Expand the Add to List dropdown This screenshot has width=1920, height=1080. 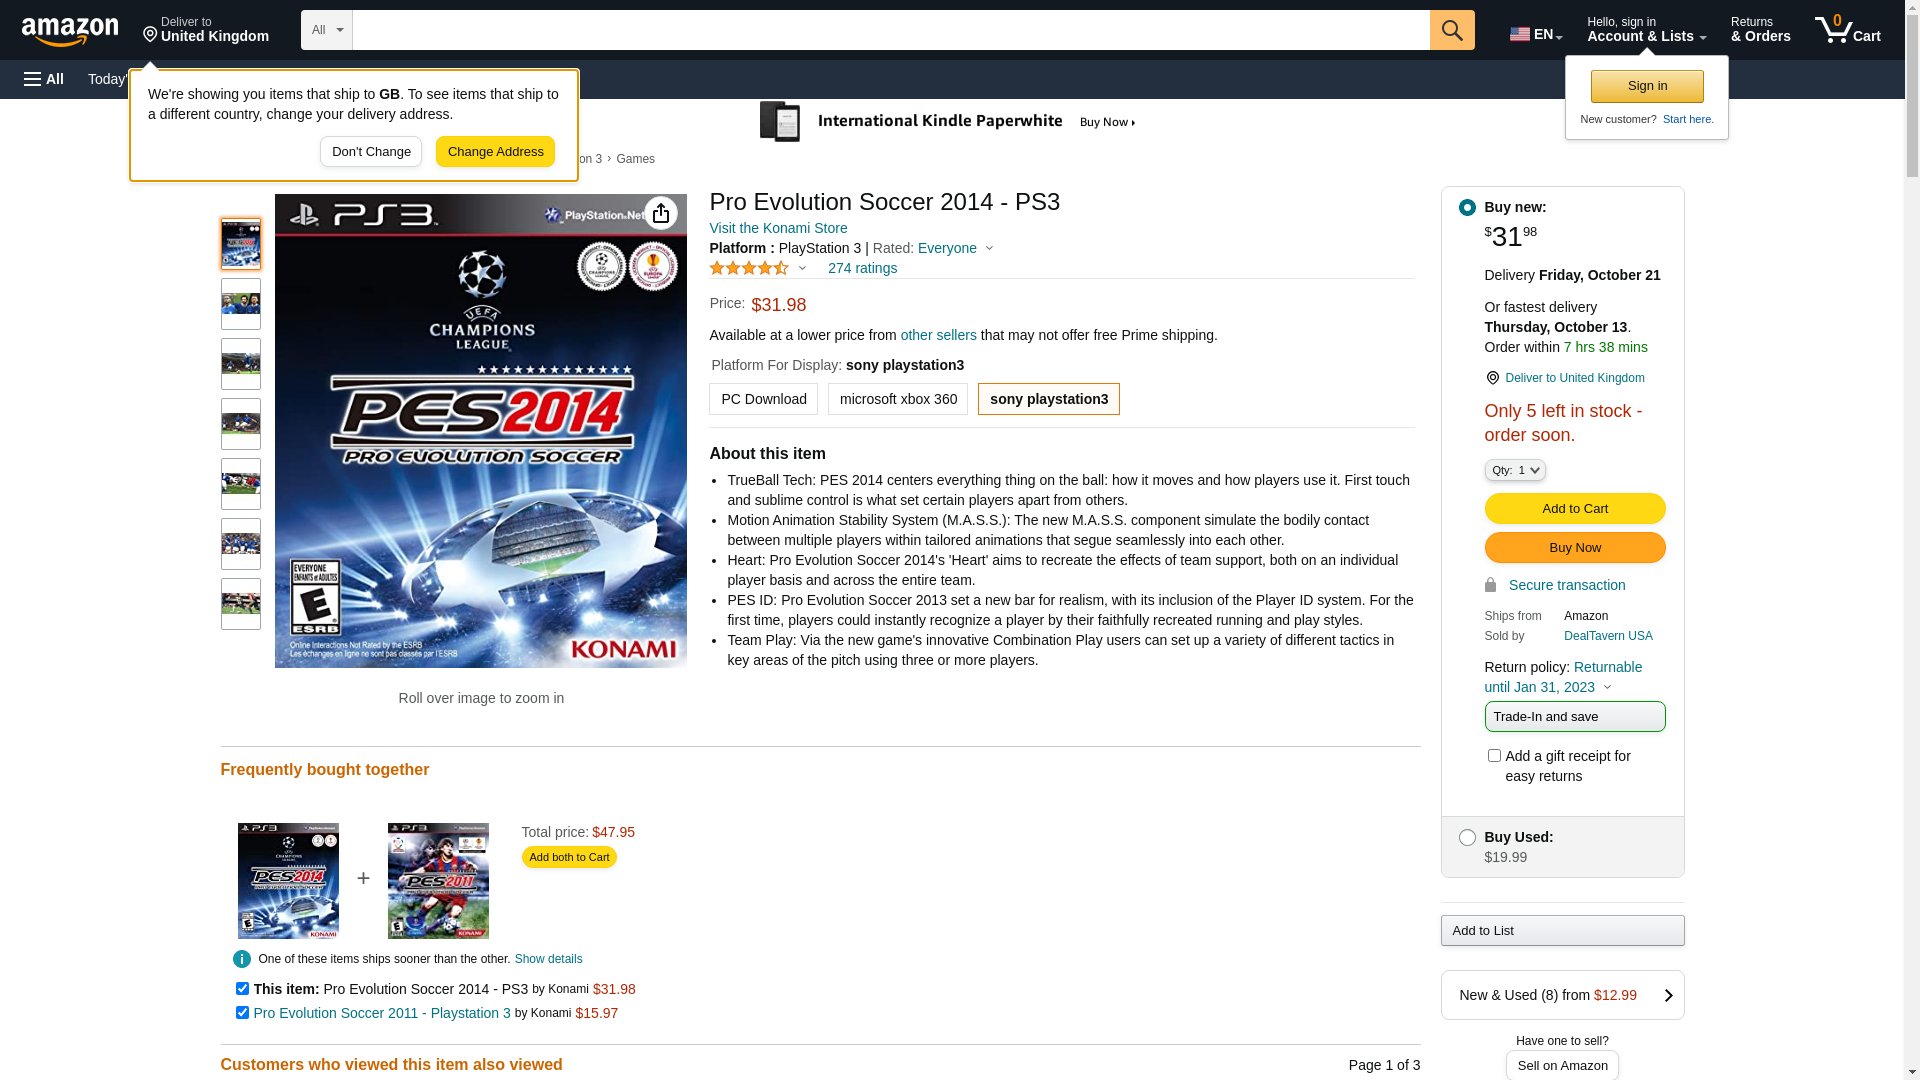tap(1562, 931)
